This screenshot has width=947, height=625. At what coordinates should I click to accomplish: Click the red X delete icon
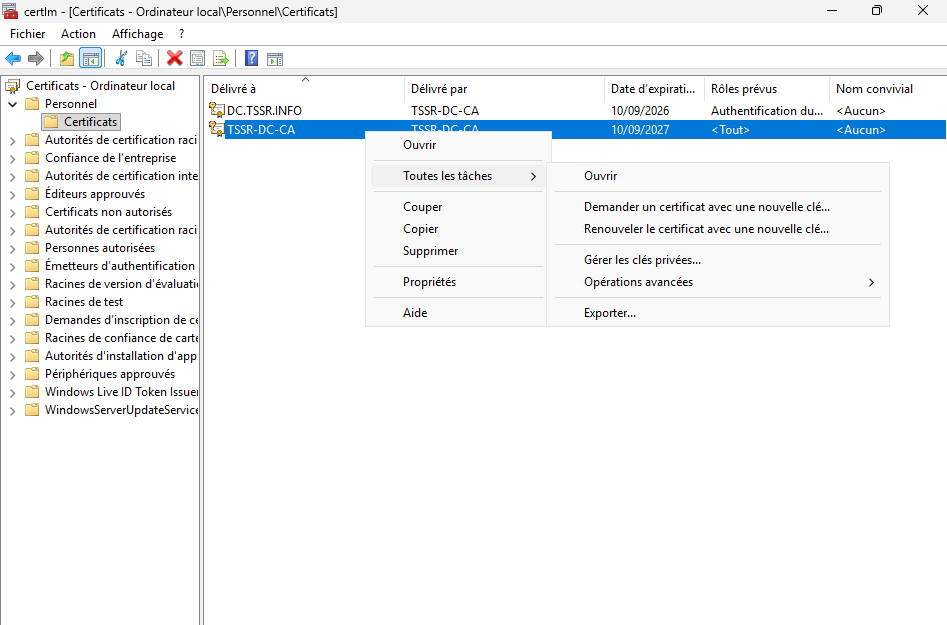click(x=175, y=58)
